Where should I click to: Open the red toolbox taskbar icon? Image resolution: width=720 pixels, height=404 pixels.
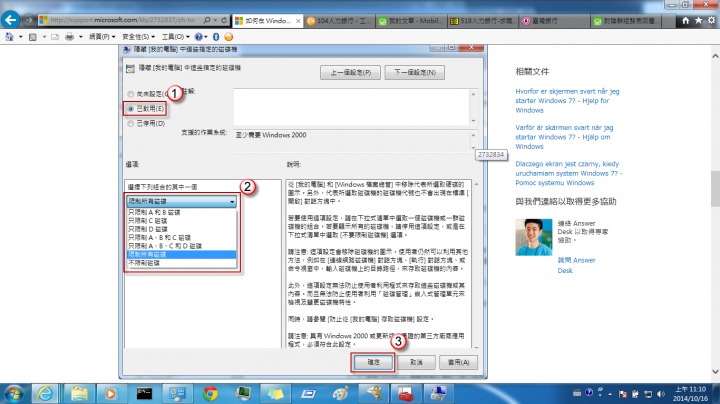tap(405, 394)
